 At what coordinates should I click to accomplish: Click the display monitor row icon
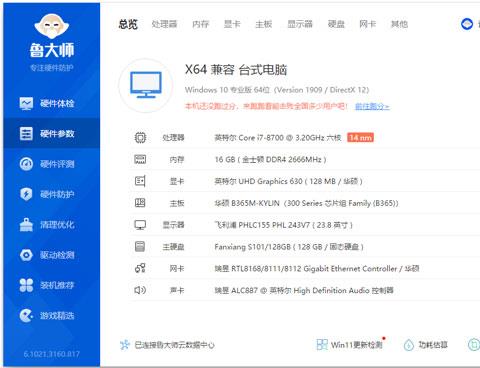tap(140, 225)
